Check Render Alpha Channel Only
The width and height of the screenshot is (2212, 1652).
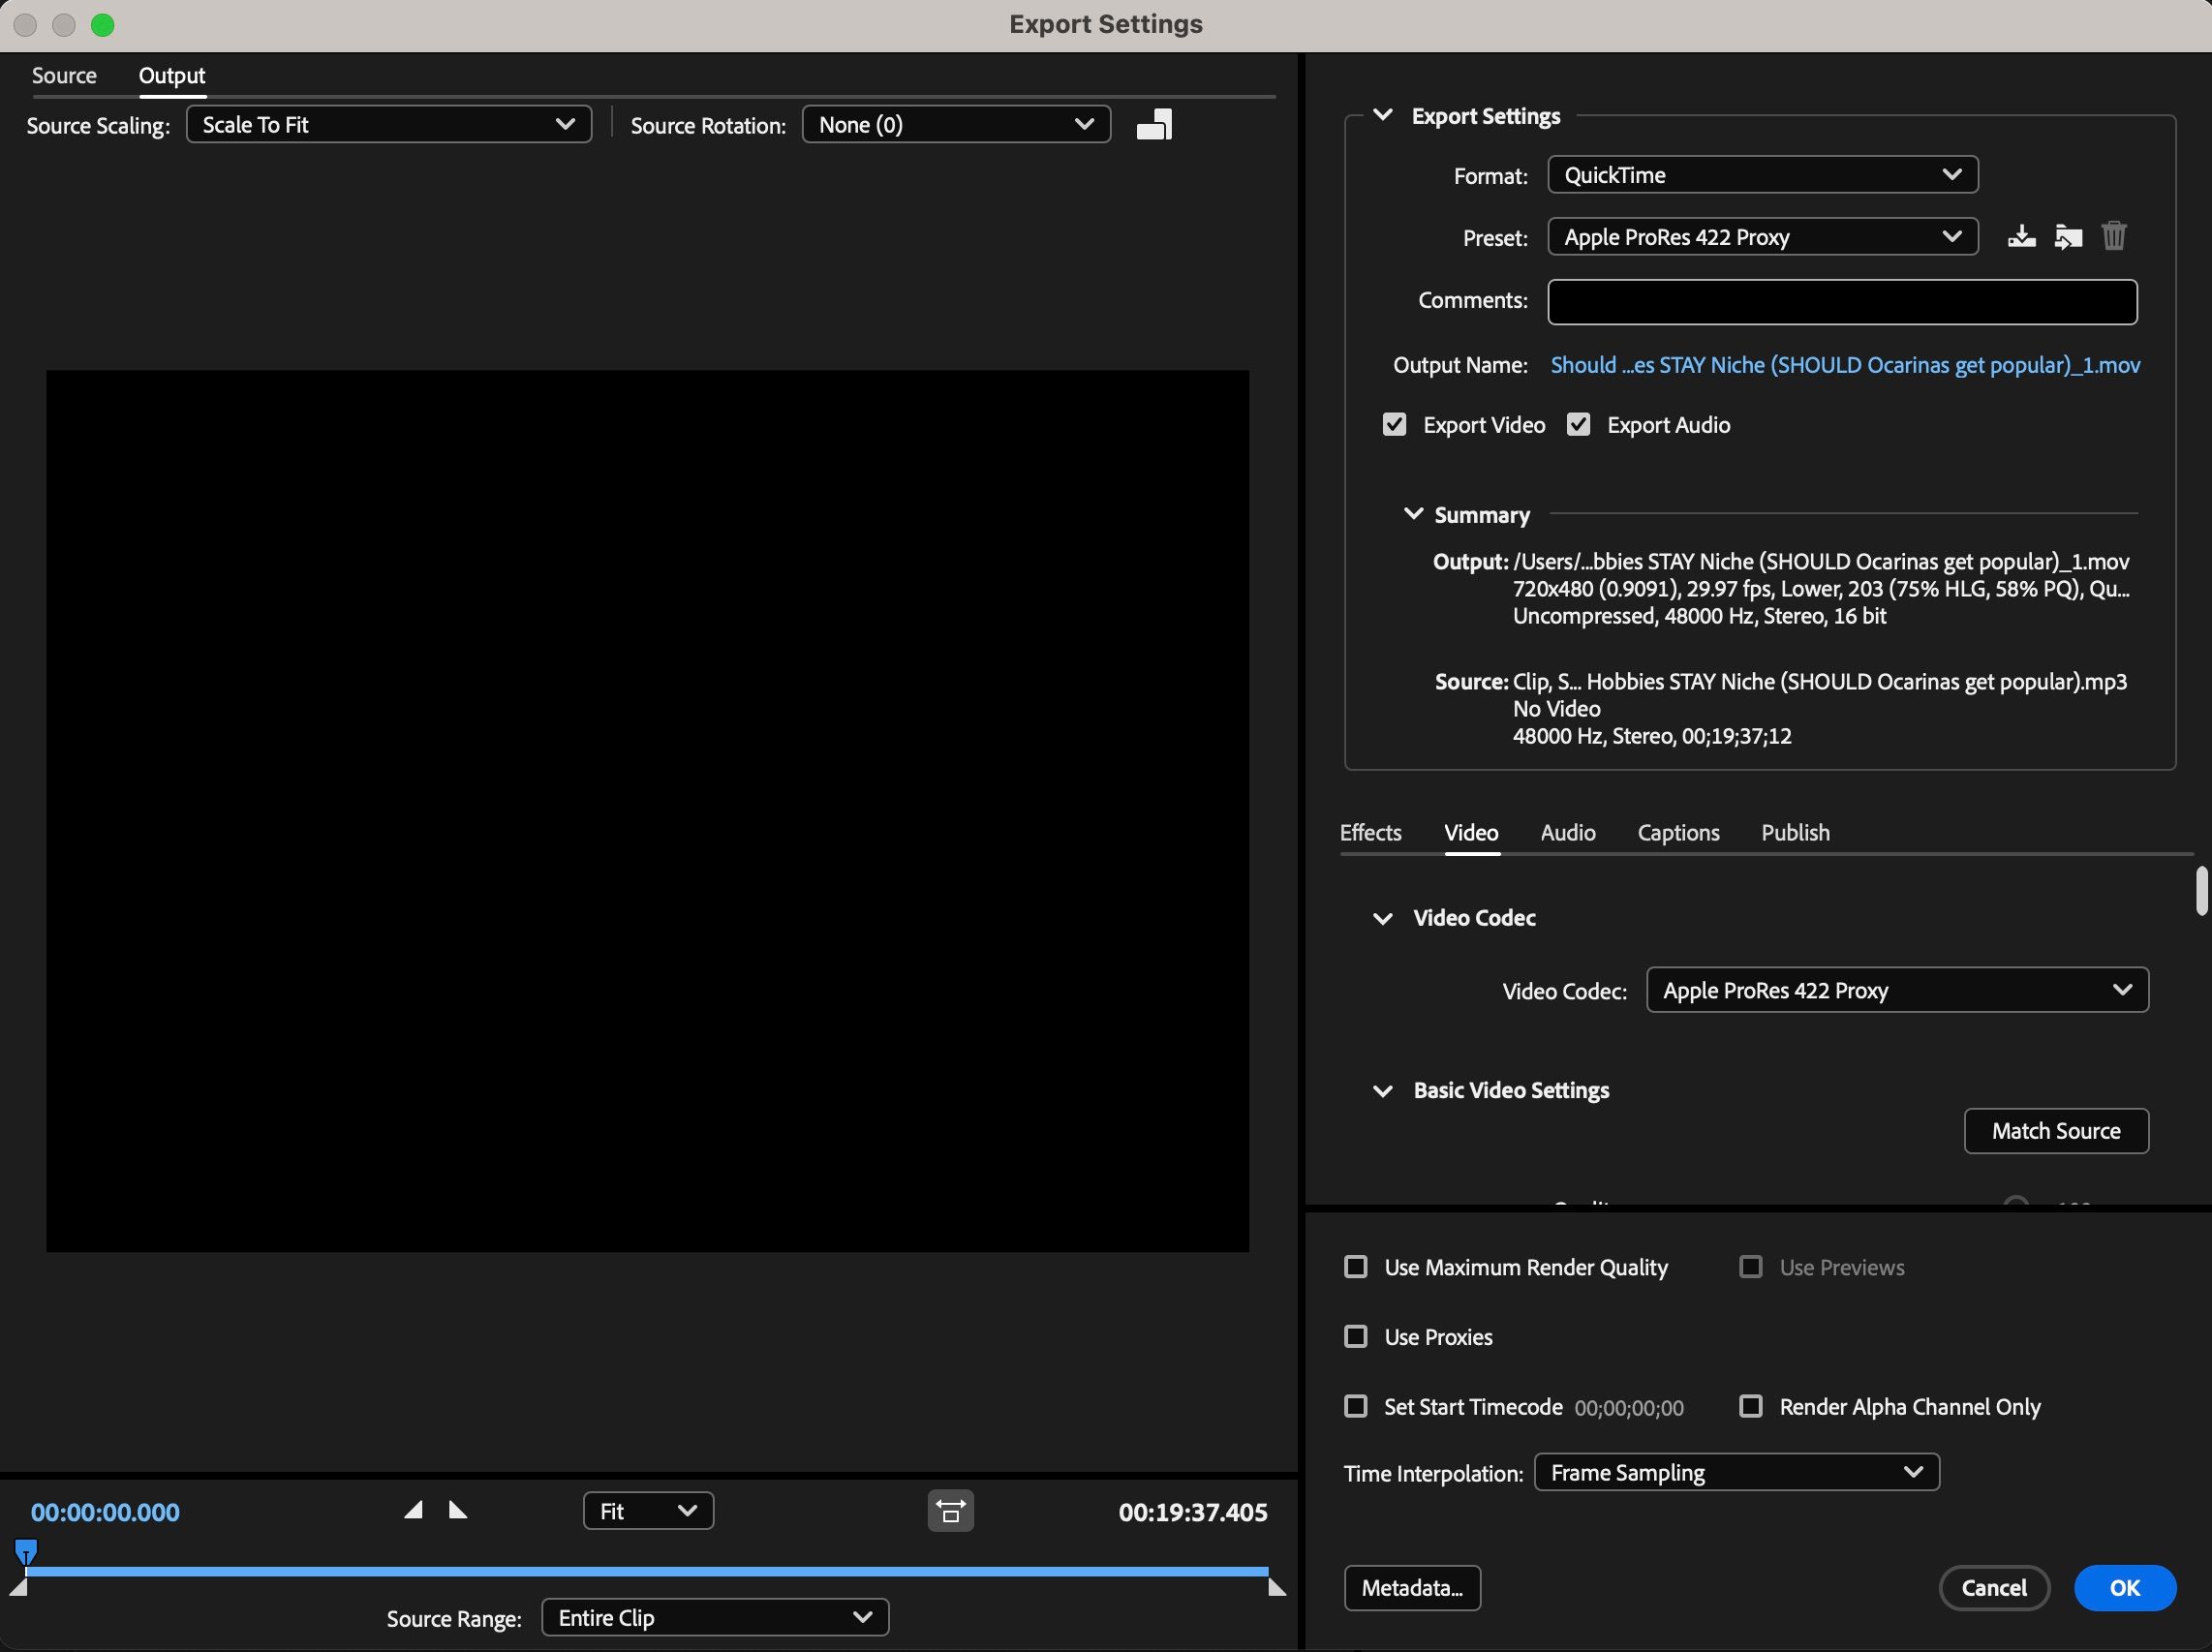click(1751, 1406)
